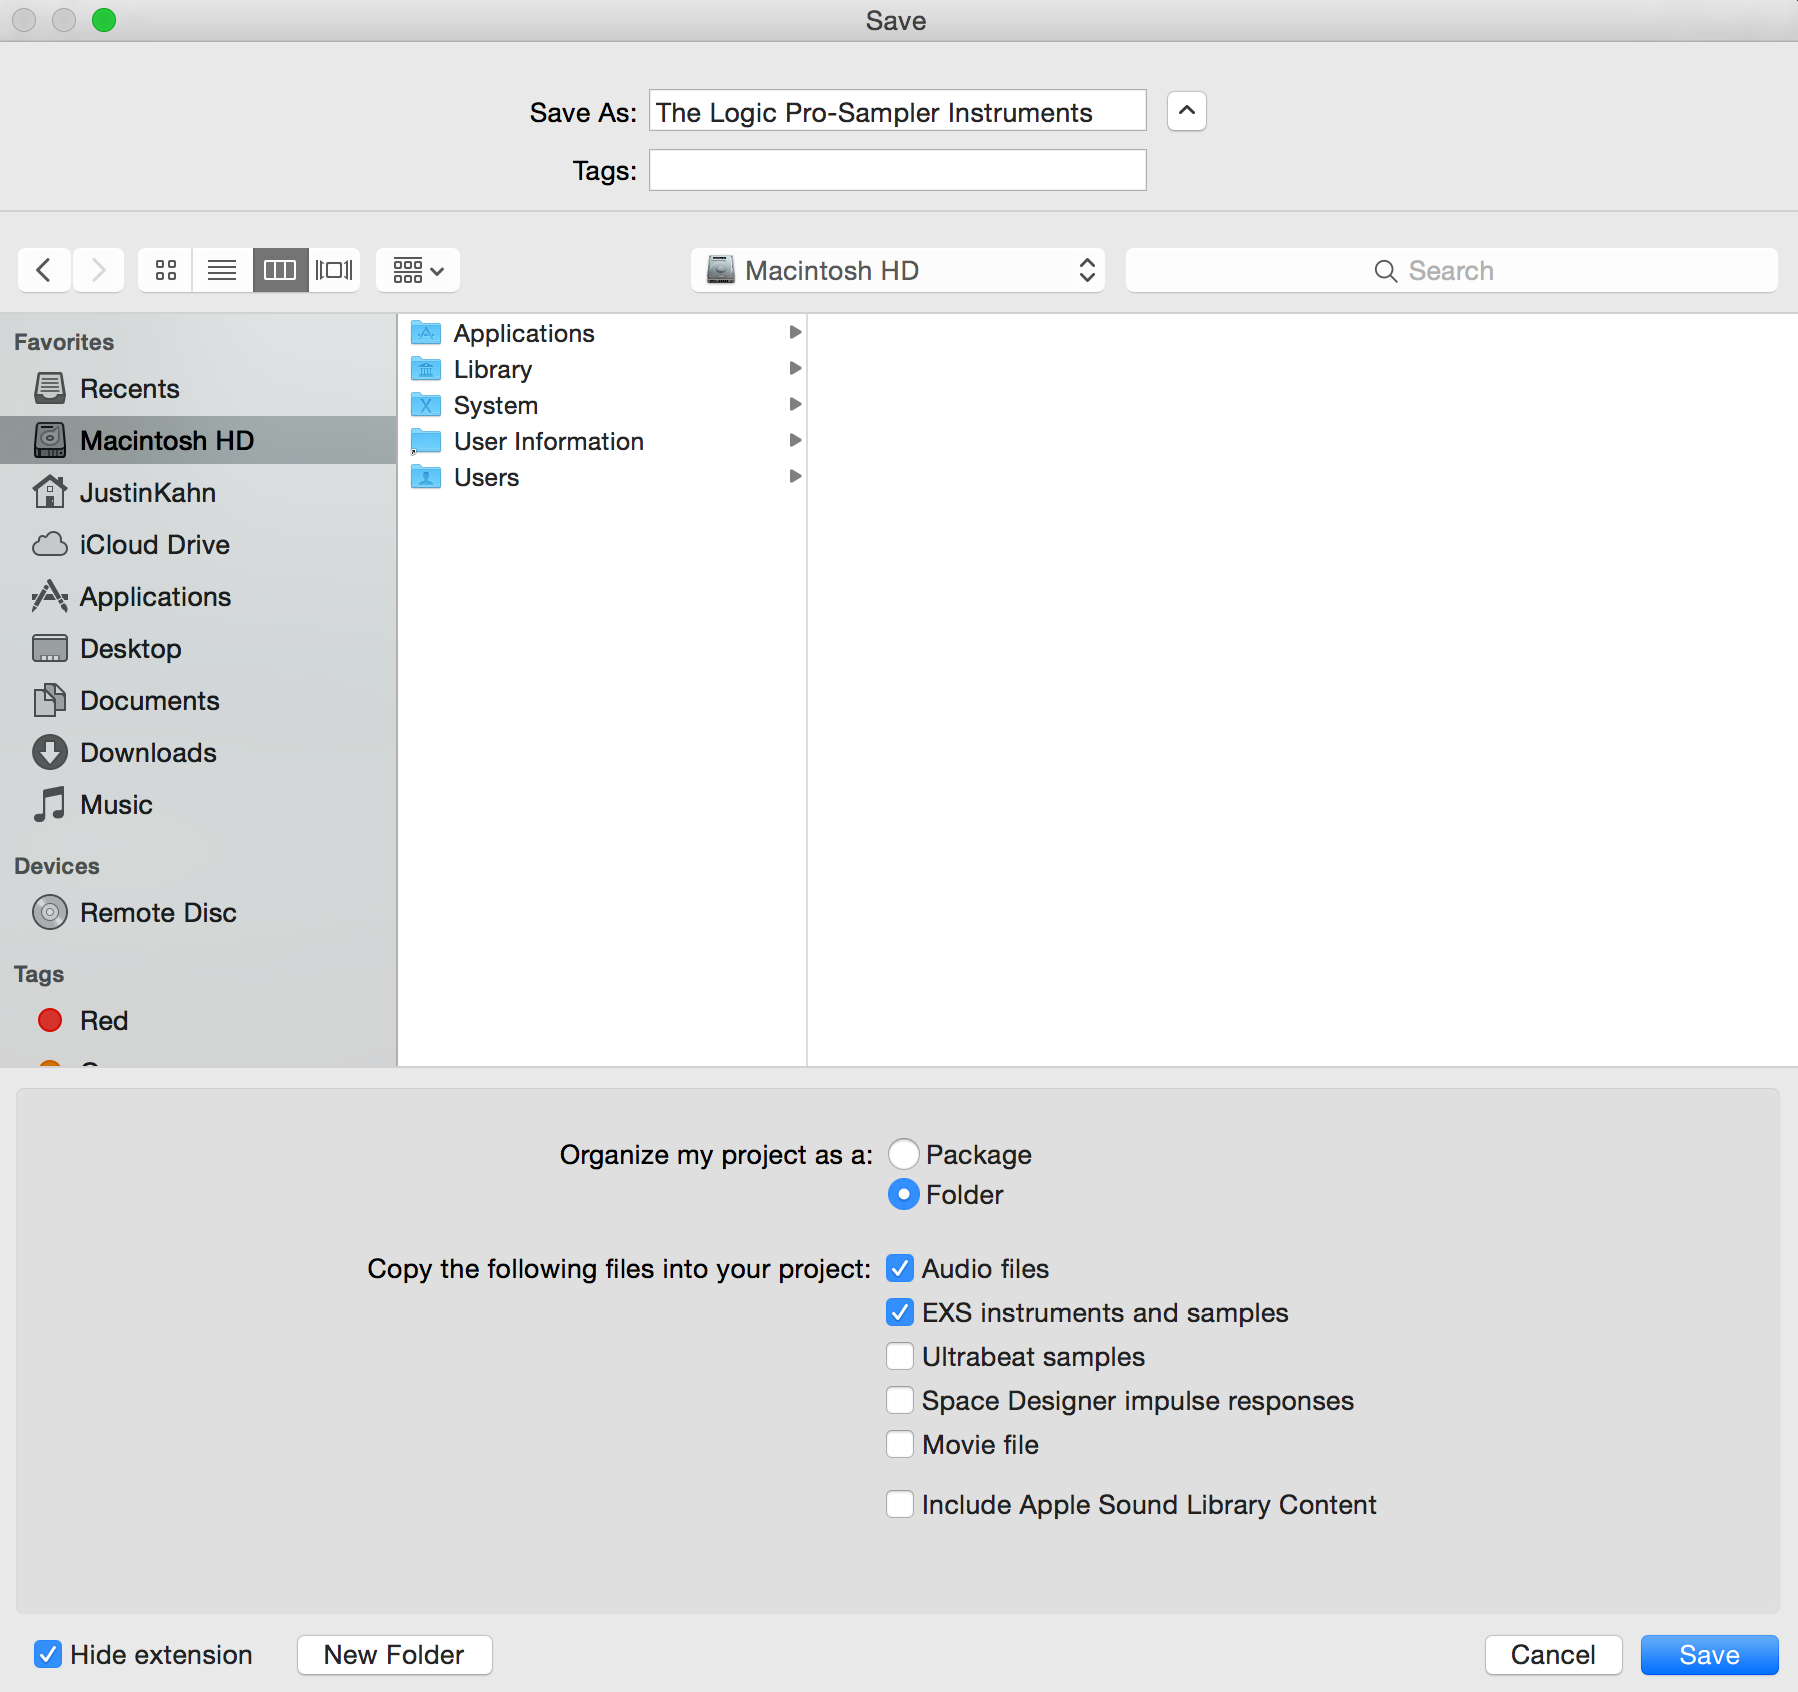Screen dimensions: 1798x1692
Task: Enable Ultrabeat samples copying
Action: 900,1356
